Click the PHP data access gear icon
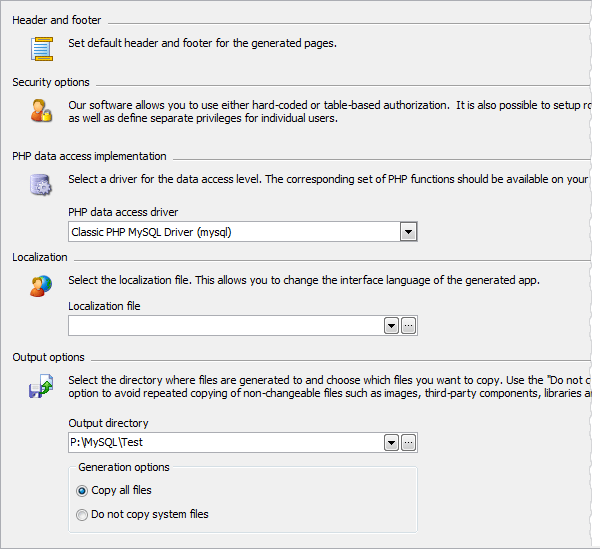 coord(41,185)
